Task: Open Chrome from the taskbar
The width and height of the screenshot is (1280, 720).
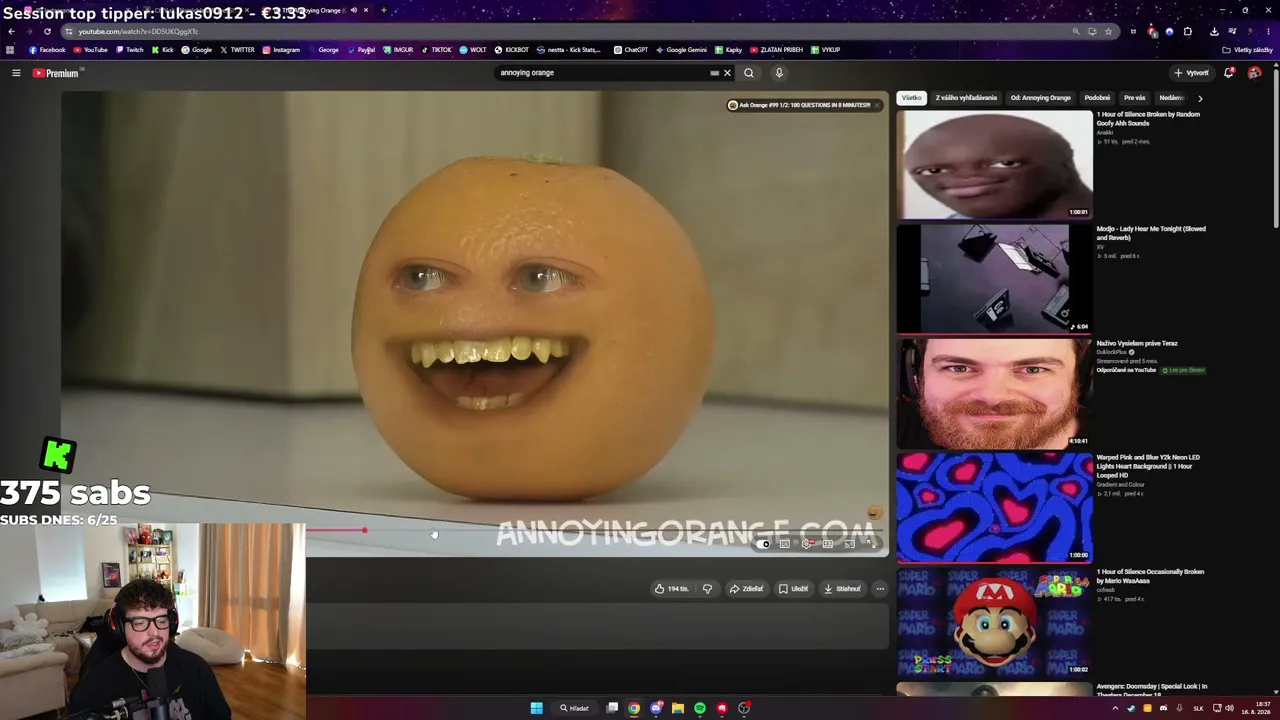Action: point(634,708)
